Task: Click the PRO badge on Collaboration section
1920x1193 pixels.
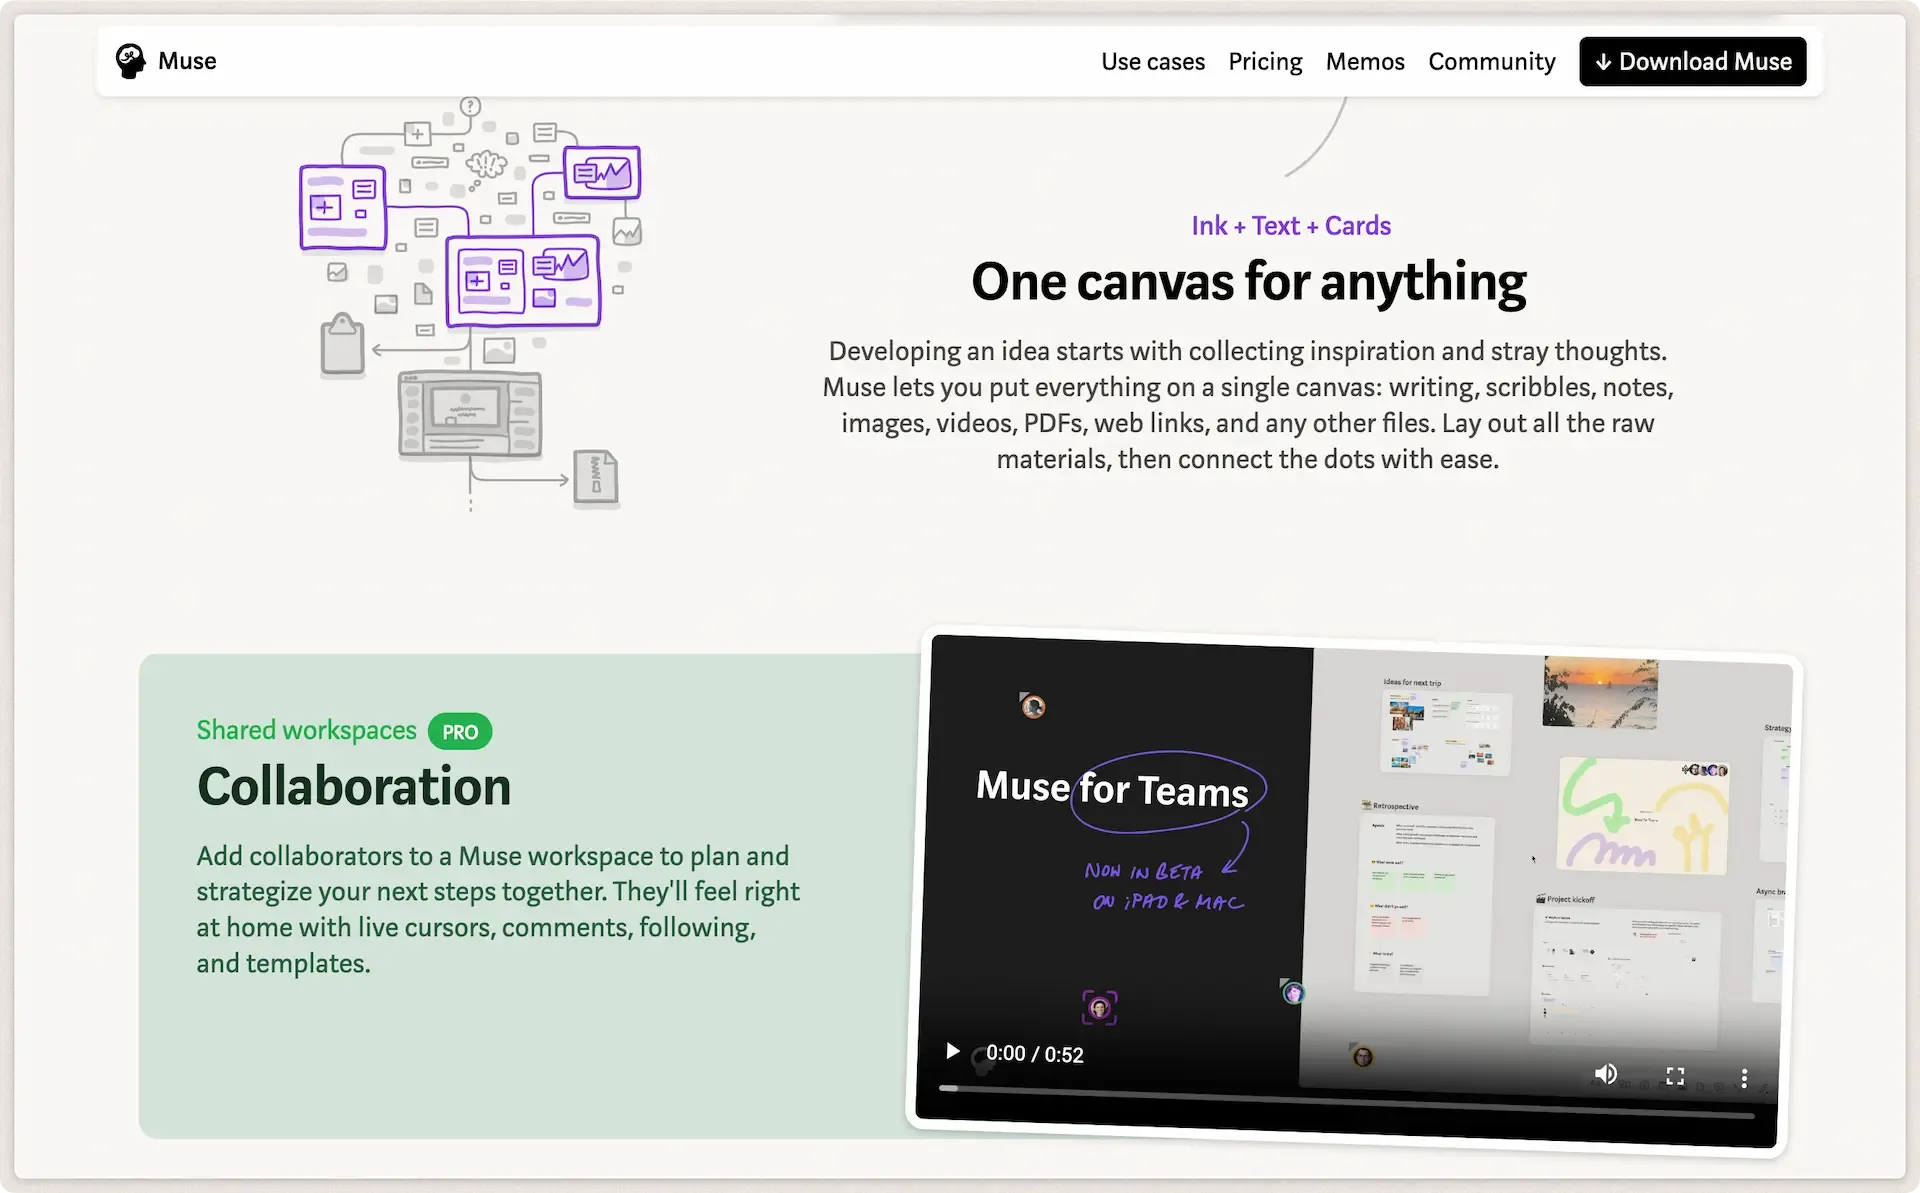Action: (460, 731)
